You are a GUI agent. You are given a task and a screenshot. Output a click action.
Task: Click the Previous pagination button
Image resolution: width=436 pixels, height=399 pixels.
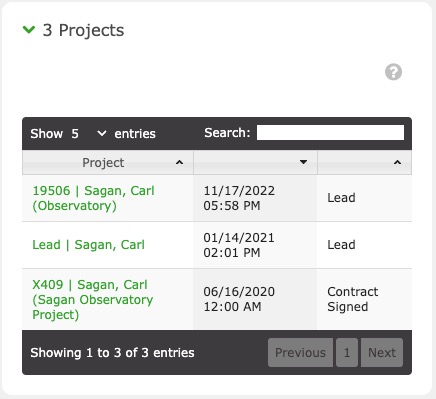pyautogui.click(x=300, y=353)
